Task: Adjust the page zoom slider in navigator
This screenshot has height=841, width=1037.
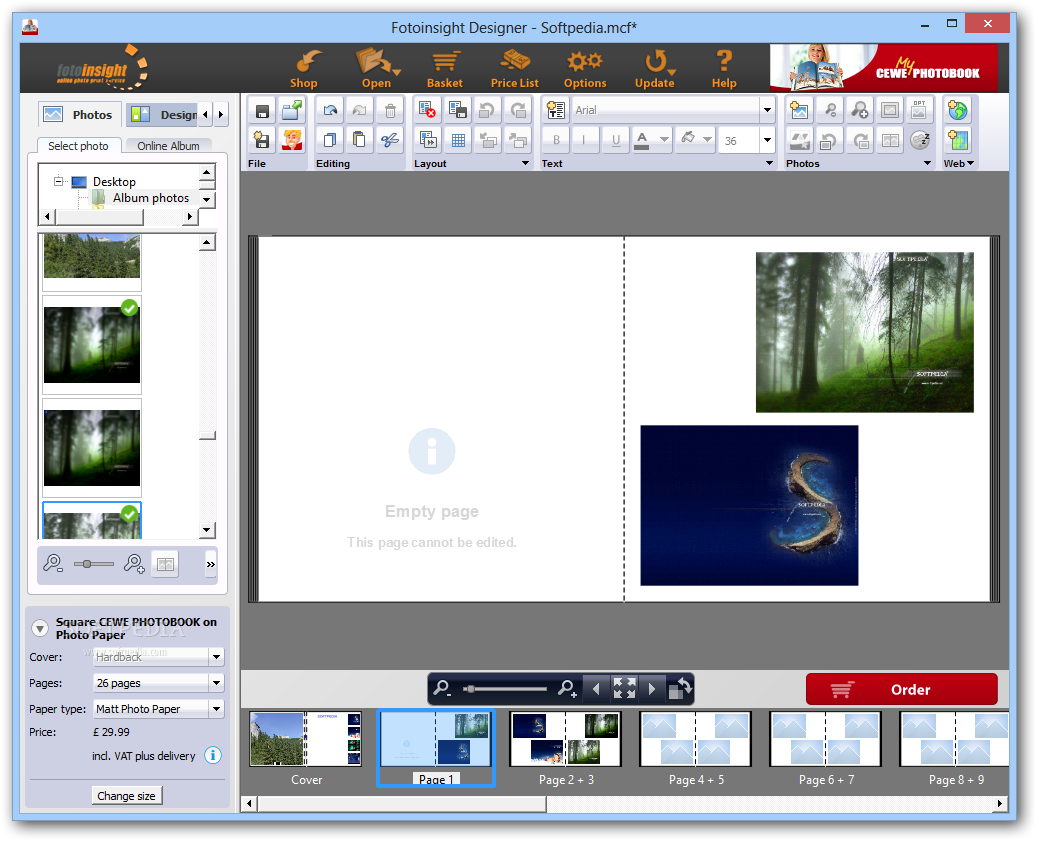Action: tap(505, 689)
